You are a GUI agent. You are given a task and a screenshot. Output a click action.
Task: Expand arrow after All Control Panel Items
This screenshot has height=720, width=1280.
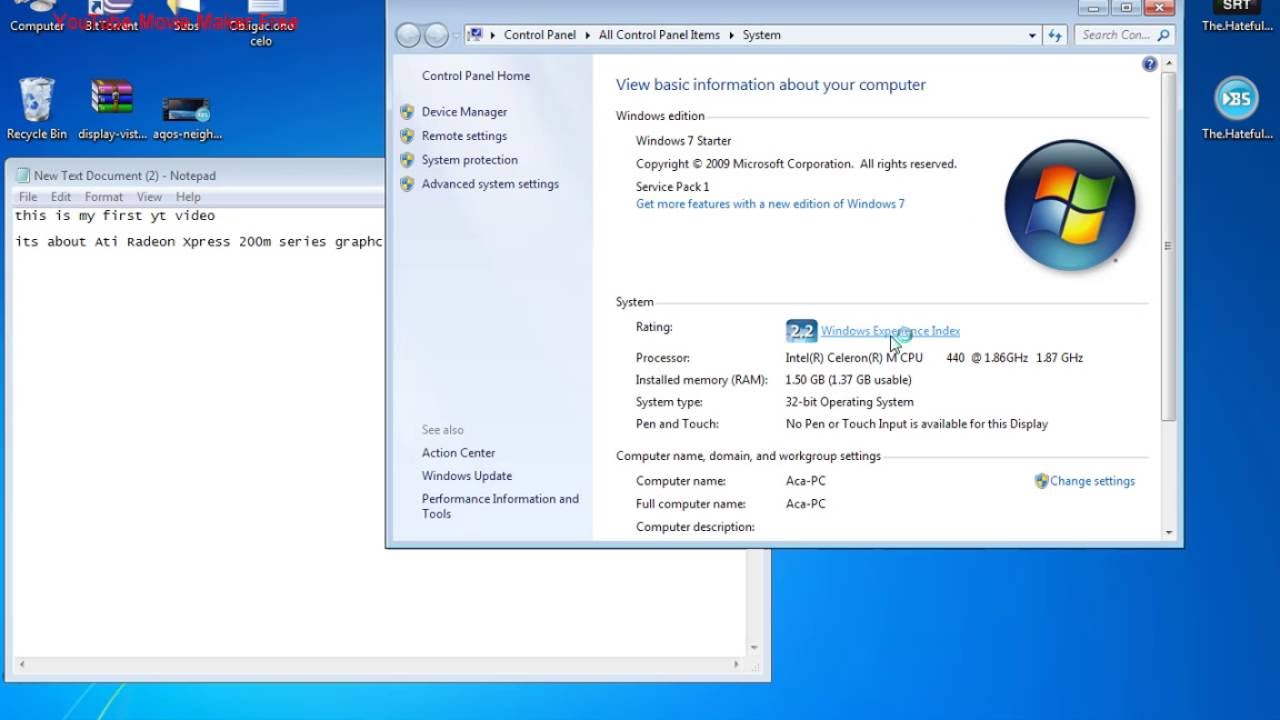coord(731,35)
